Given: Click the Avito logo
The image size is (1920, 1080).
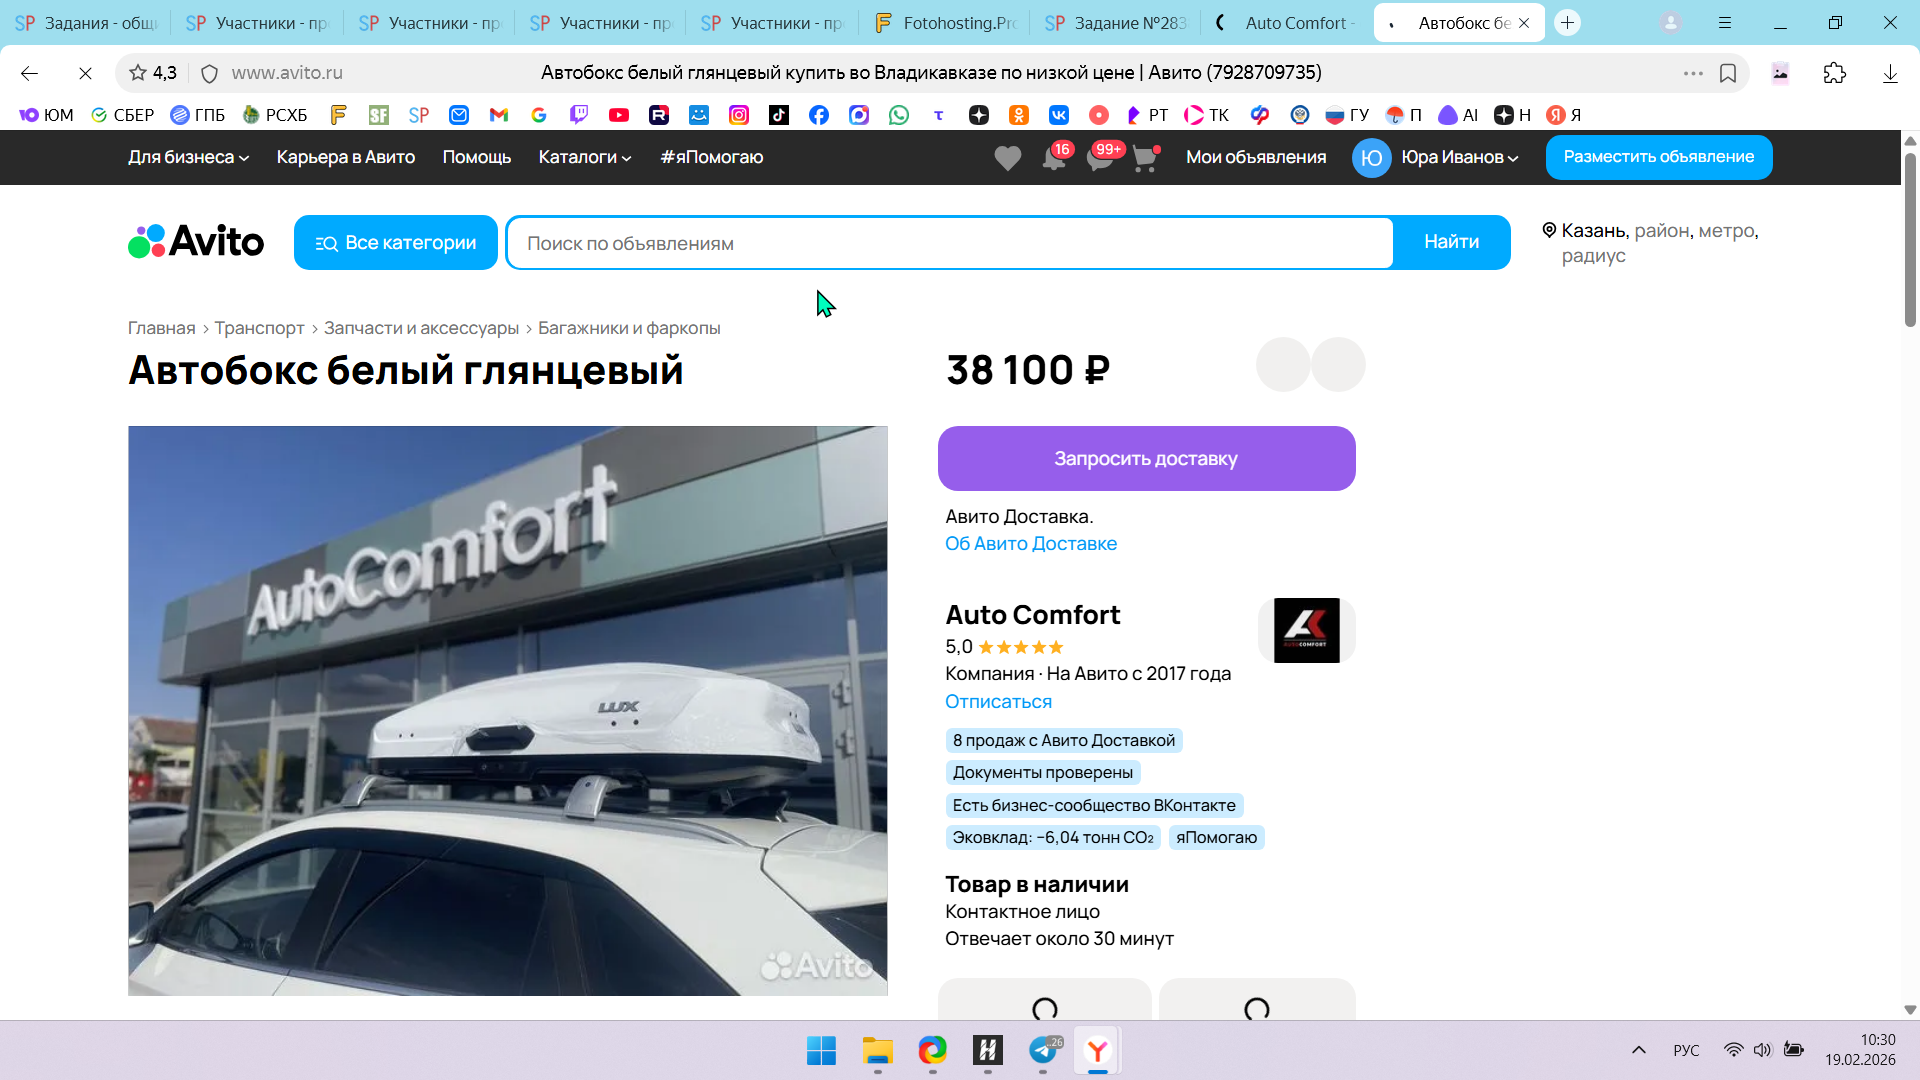Looking at the screenshot, I should pos(196,242).
